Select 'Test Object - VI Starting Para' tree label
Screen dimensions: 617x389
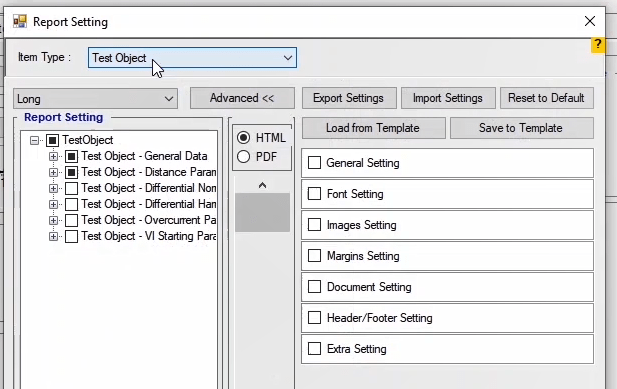(149, 236)
